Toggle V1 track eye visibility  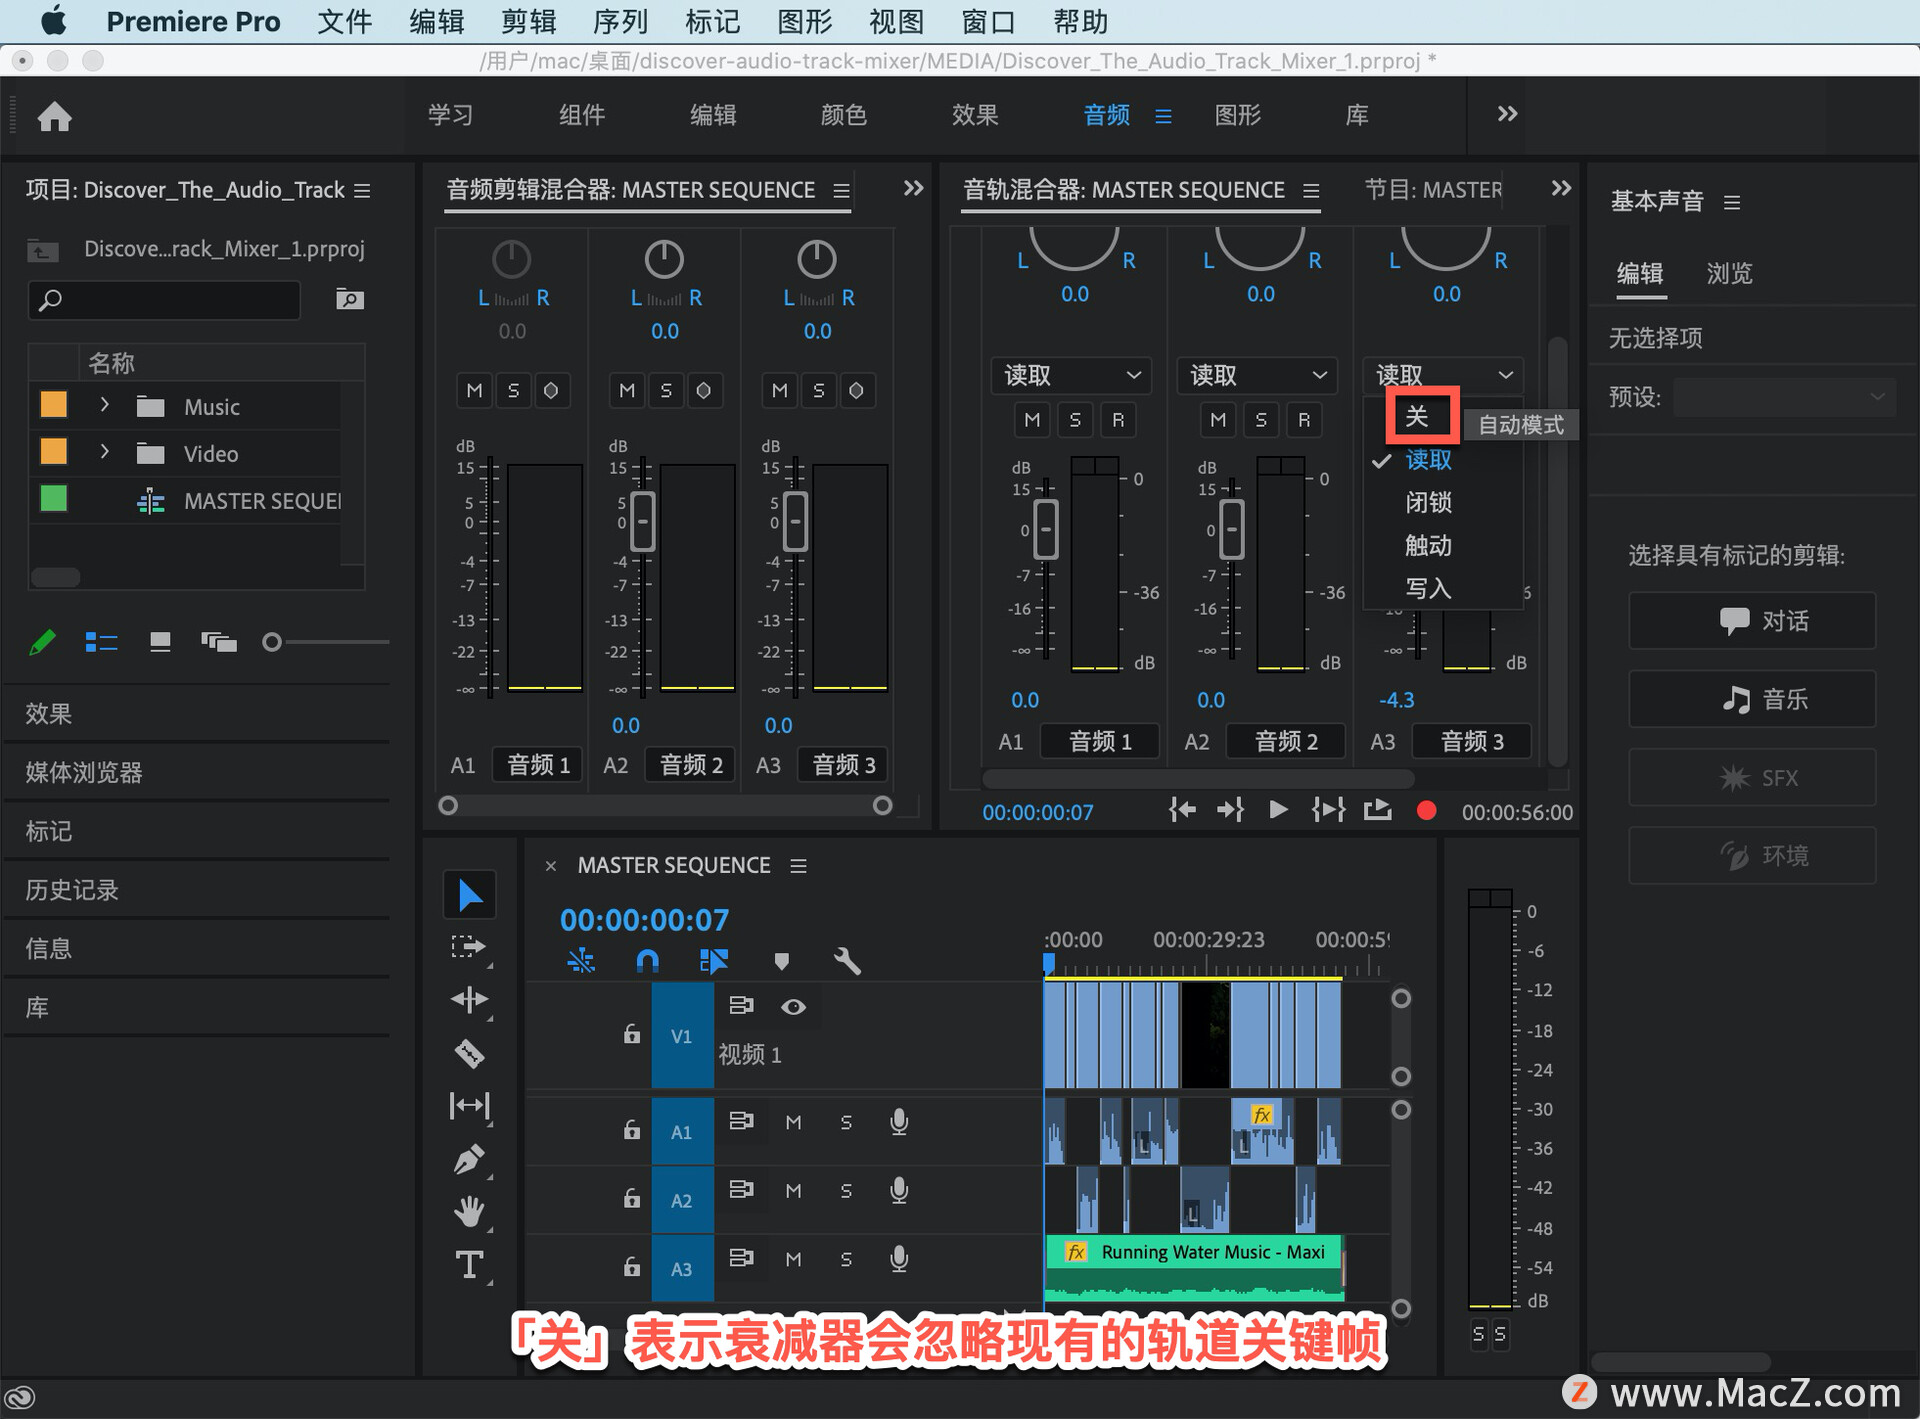[x=793, y=1007]
